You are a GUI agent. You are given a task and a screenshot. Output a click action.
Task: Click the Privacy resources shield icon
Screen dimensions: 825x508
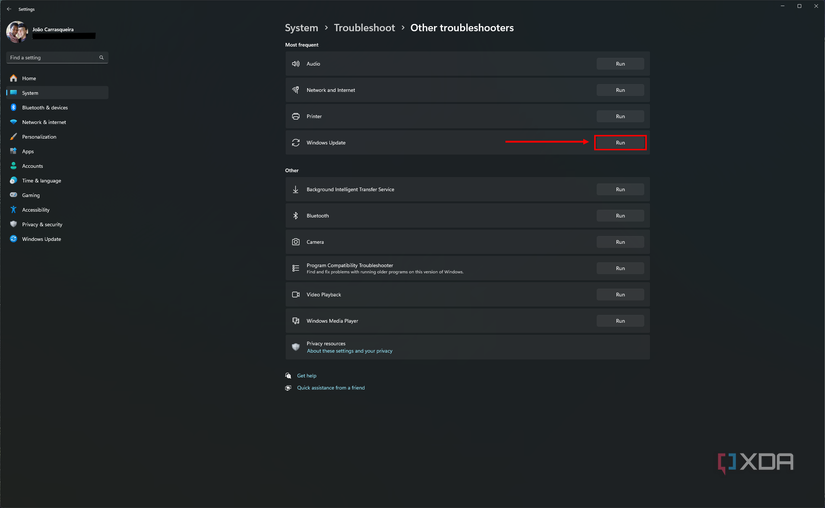[296, 347]
